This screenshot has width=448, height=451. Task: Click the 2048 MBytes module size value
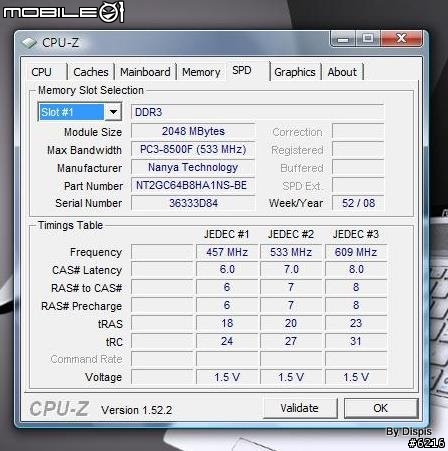pos(193,131)
